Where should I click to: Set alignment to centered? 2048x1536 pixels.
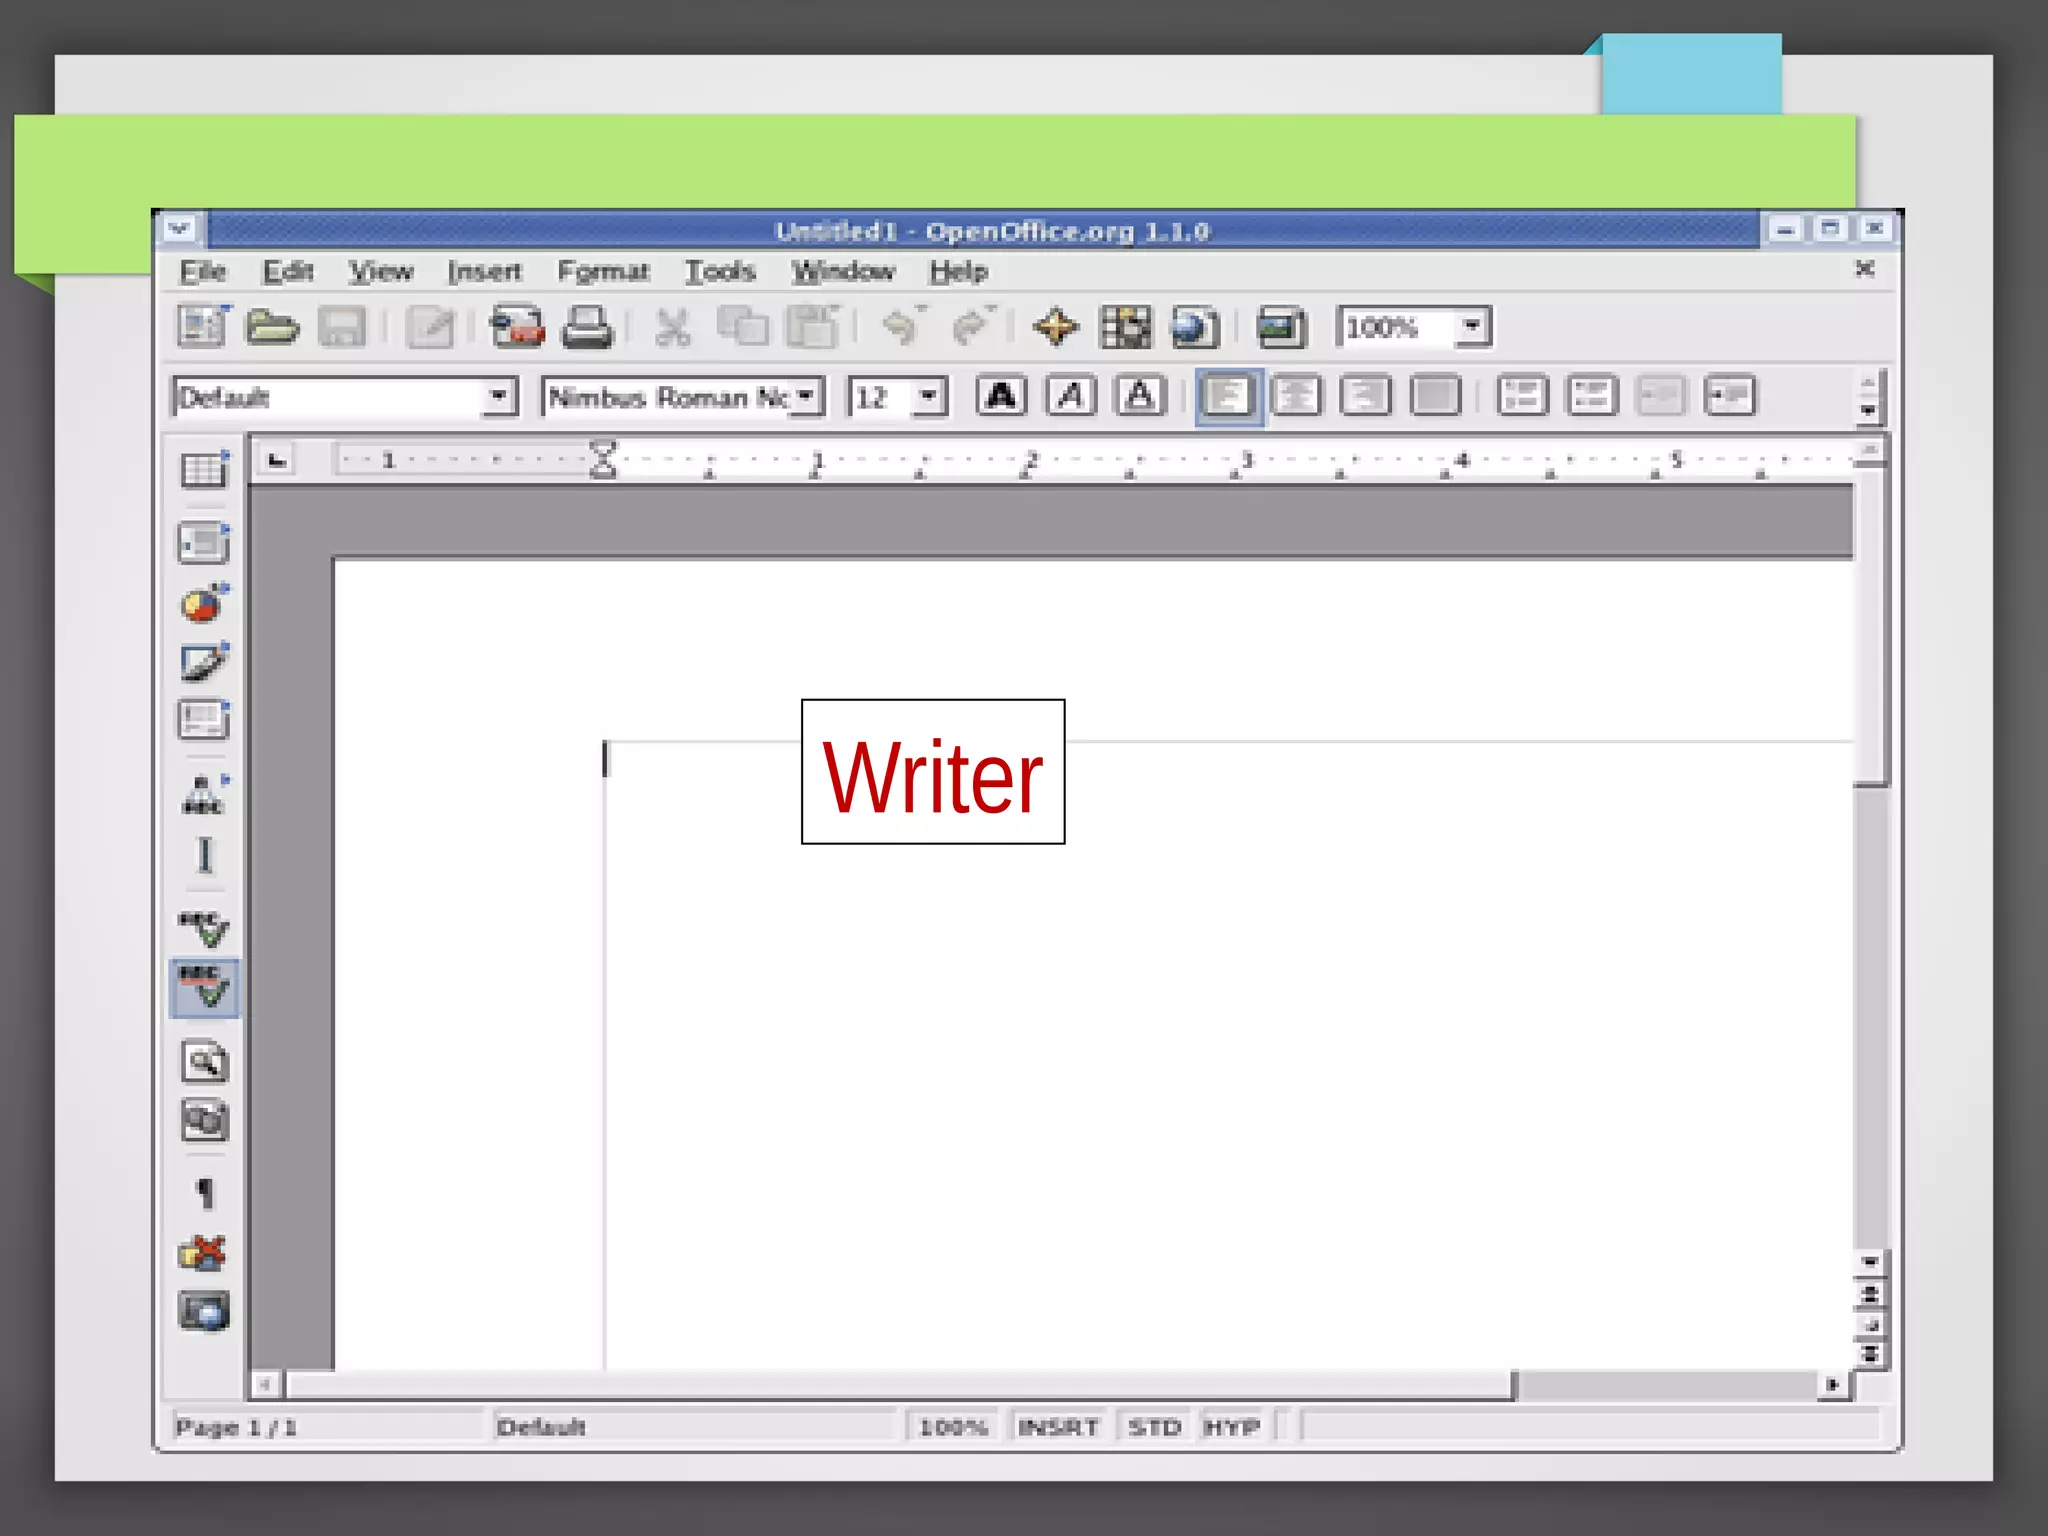click(x=1297, y=397)
